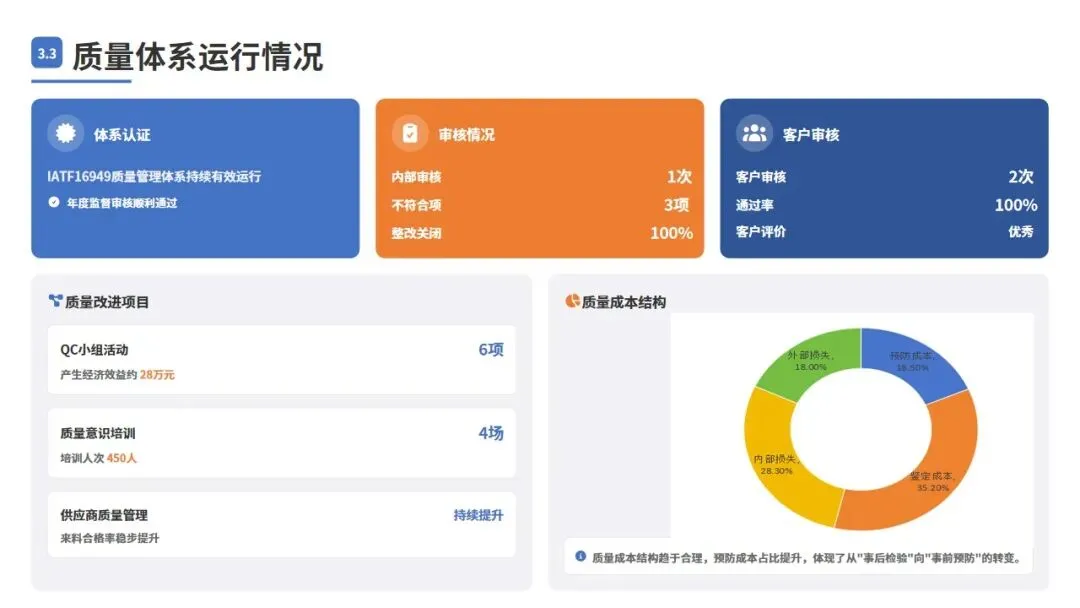Click the 1次 internal audit value
The width and height of the screenshot is (1080, 608).
(x=679, y=176)
